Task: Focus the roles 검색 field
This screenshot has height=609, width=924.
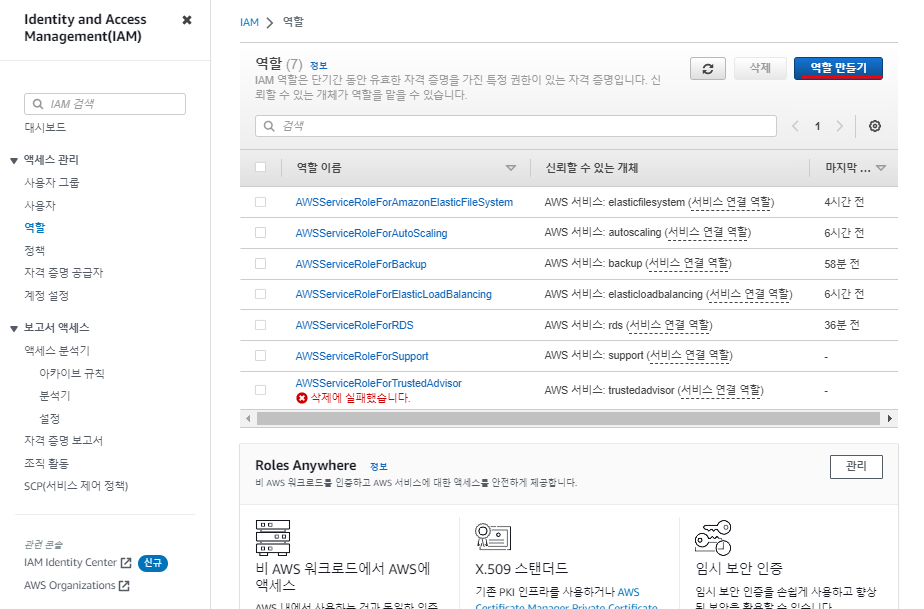Action: click(516, 126)
